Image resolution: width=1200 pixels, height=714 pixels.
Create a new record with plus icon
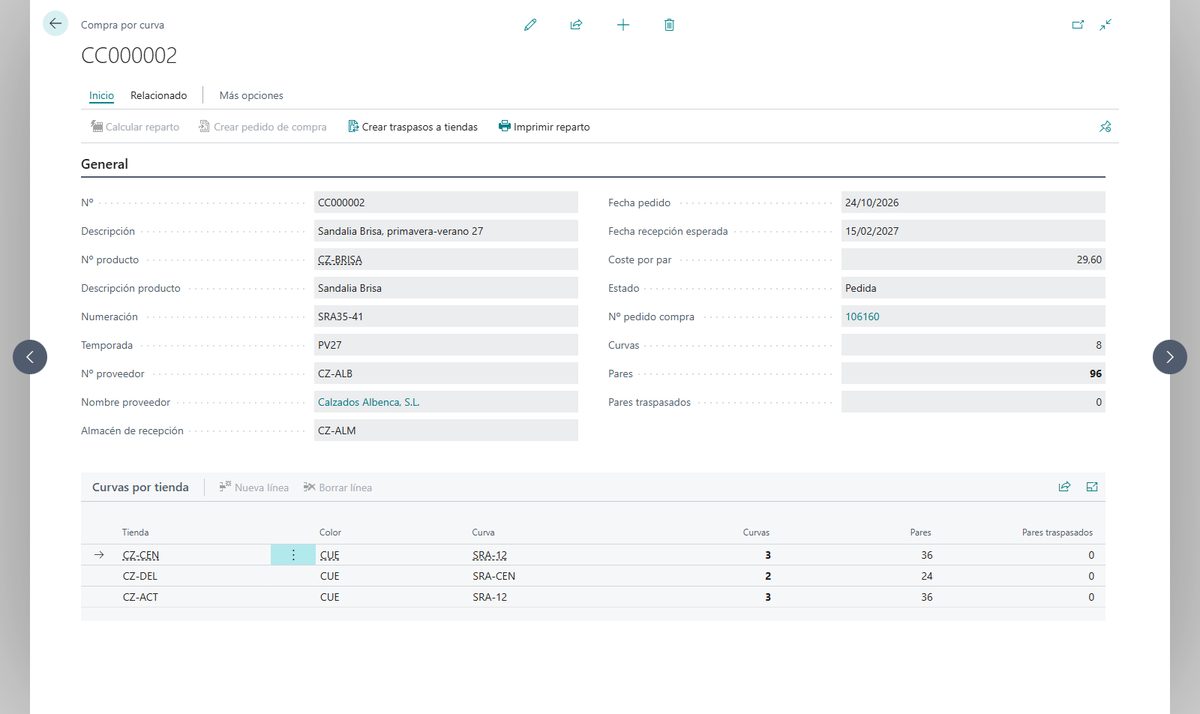623,25
